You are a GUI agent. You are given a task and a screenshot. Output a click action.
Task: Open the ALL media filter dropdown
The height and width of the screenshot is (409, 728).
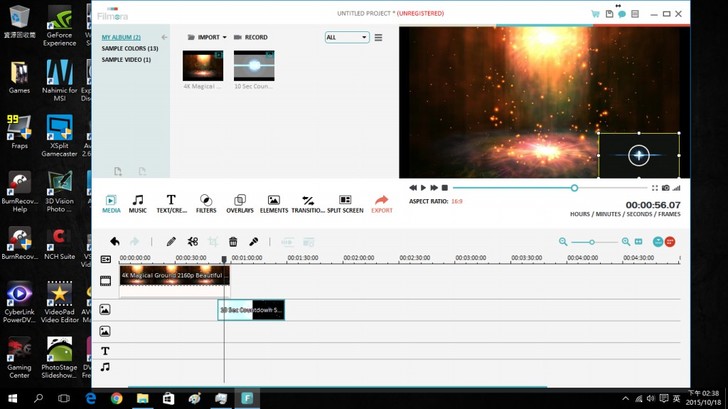[x=346, y=37]
